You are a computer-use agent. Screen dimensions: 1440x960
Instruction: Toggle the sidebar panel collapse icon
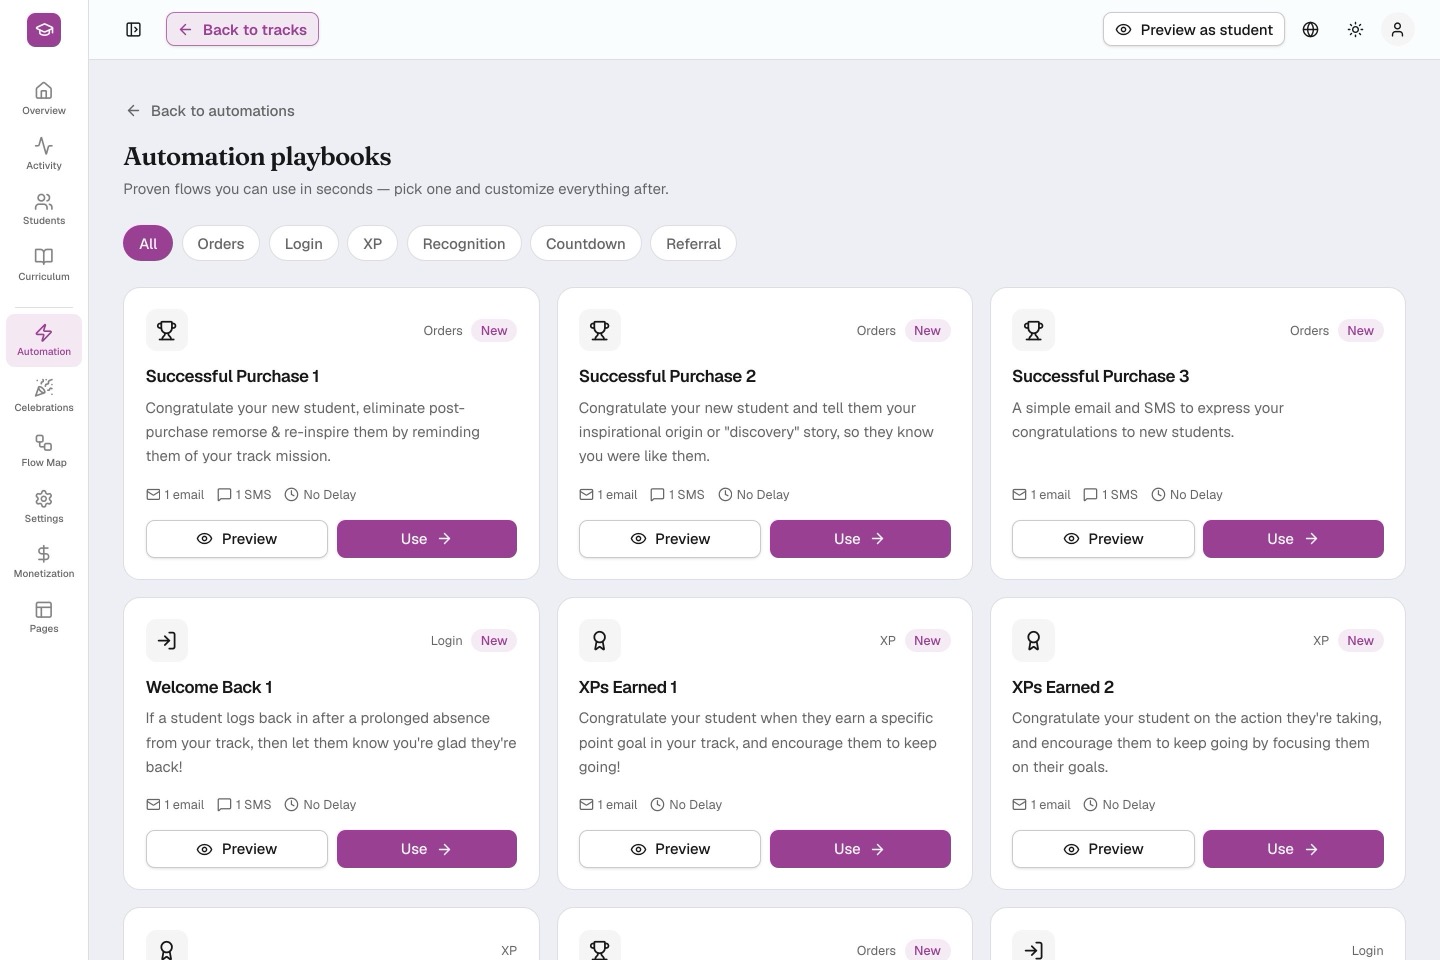[134, 30]
